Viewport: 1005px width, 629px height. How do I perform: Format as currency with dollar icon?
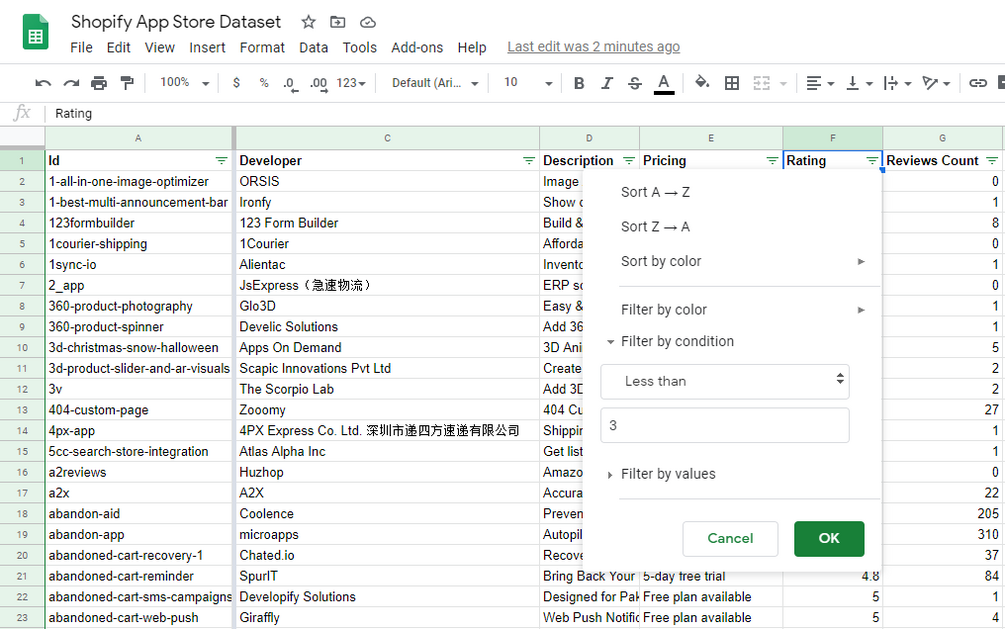pos(237,83)
